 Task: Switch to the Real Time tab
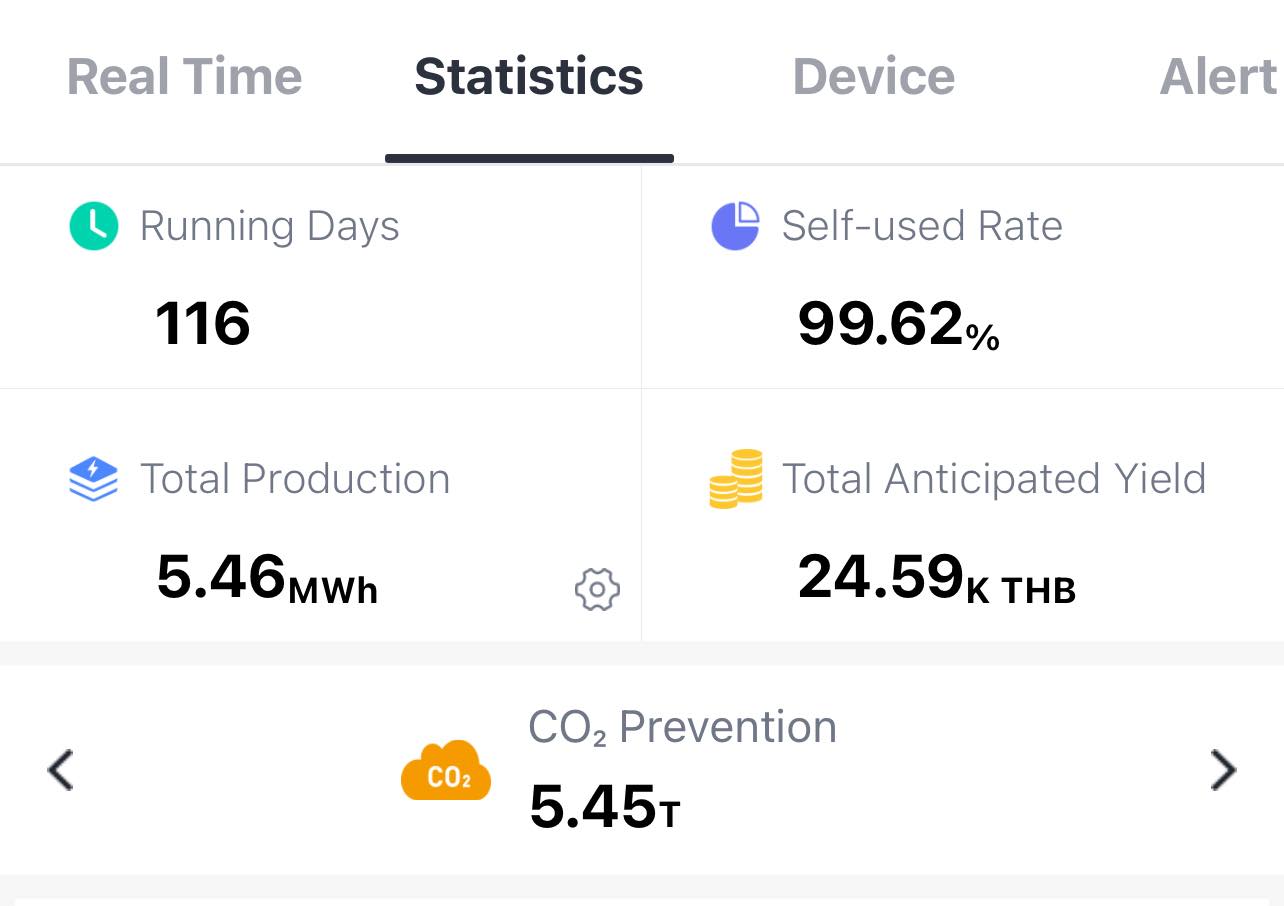[x=184, y=77]
